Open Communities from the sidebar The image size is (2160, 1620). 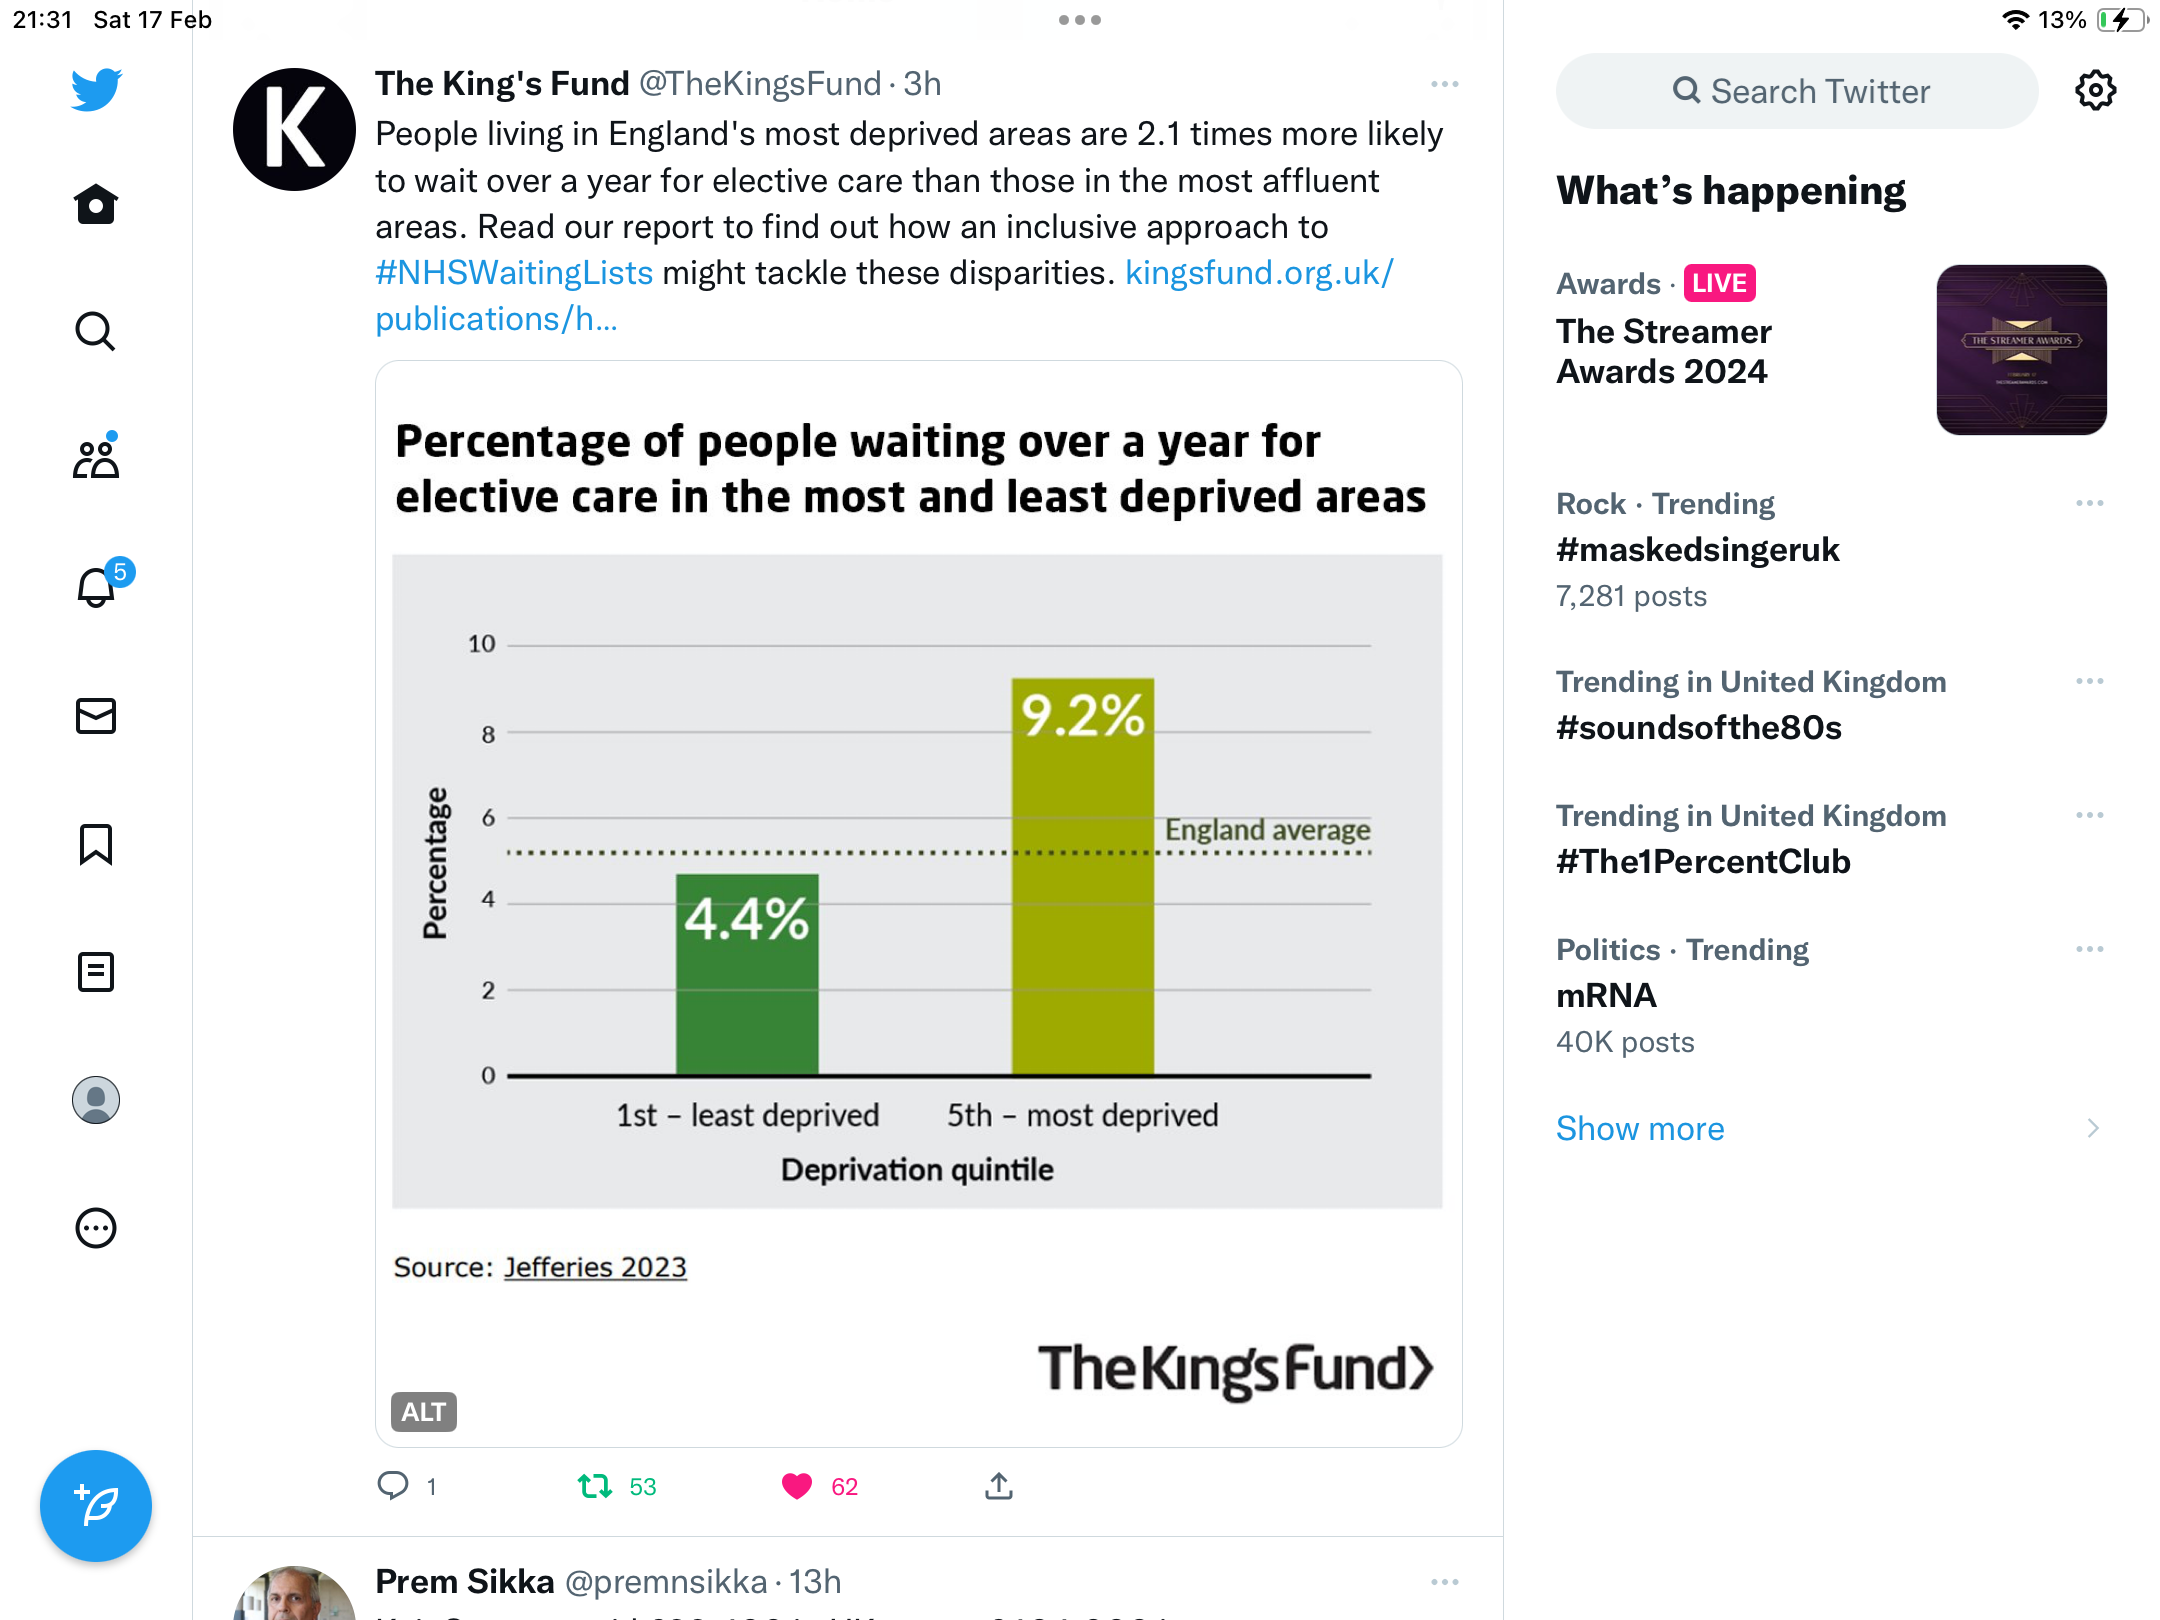coord(96,458)
